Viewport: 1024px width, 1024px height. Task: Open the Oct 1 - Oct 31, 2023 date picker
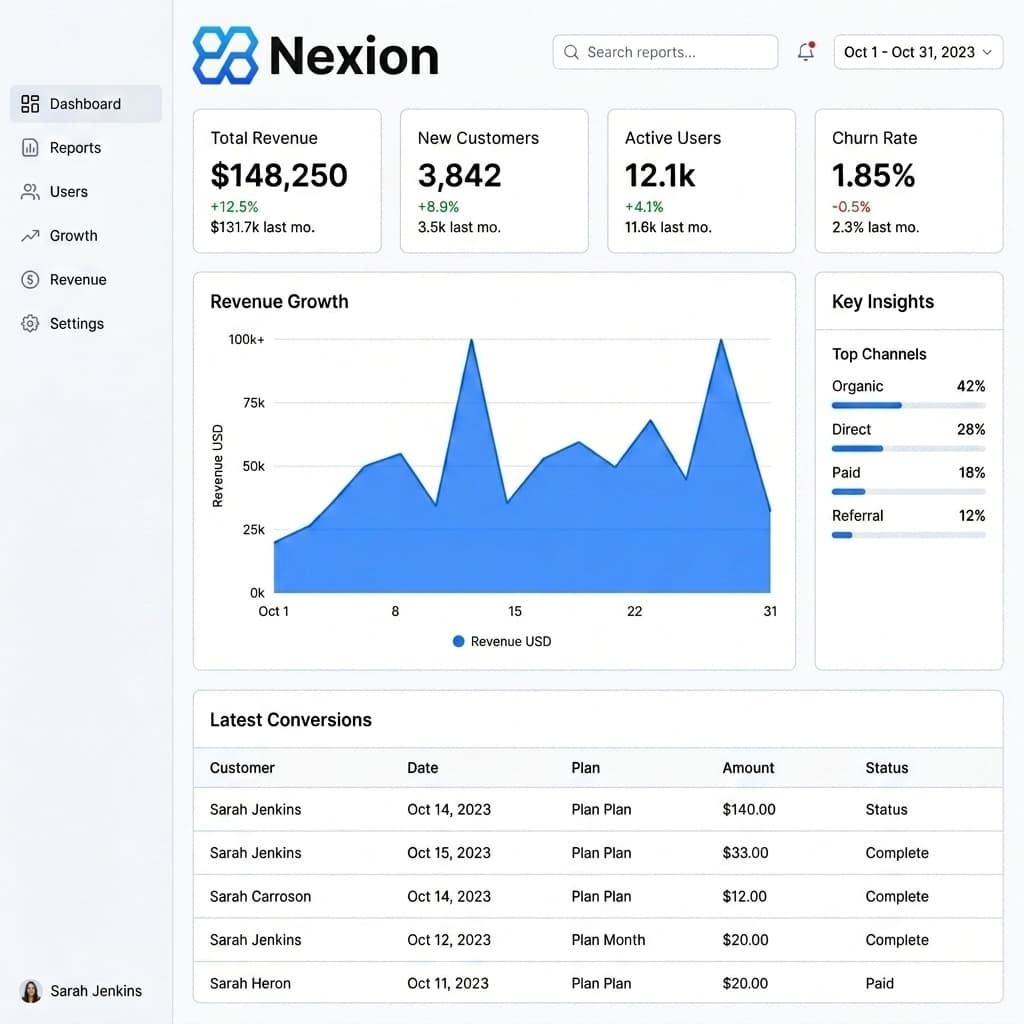[918, 52]
